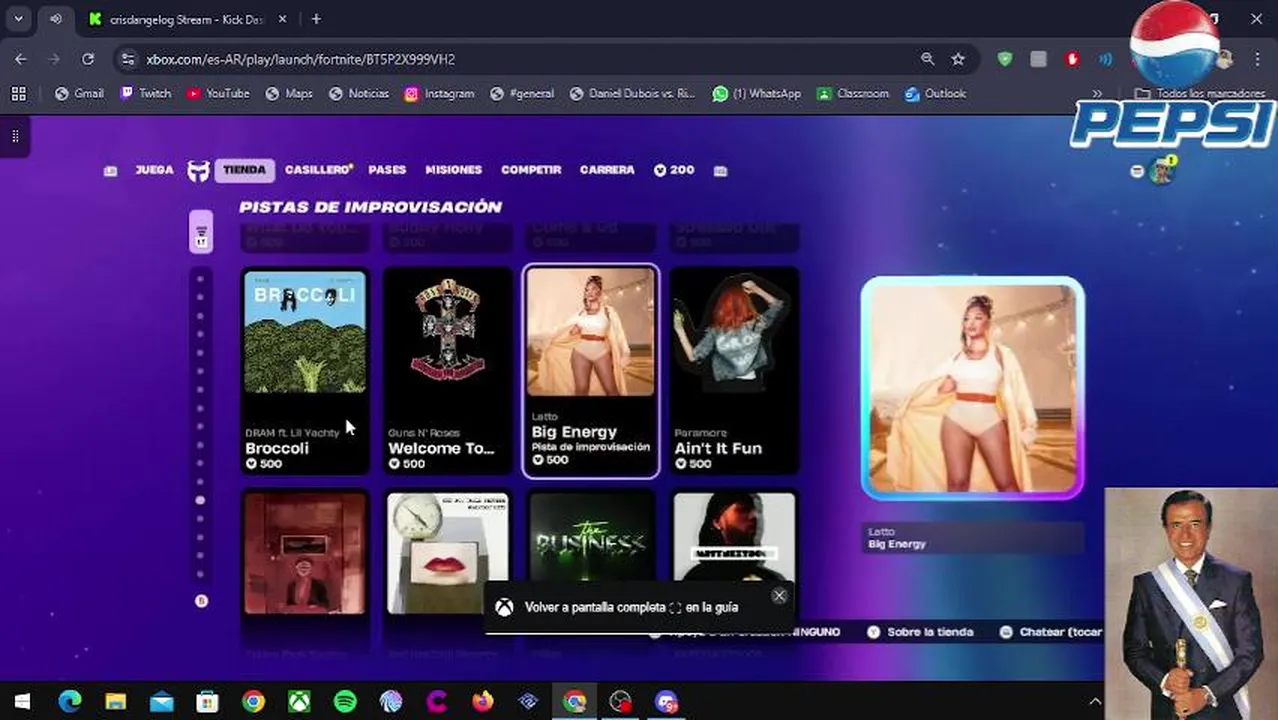The width and height of the screenshot is (1278, 720).
Task: Open the CASILLERO tab
Action: point(318,170)
